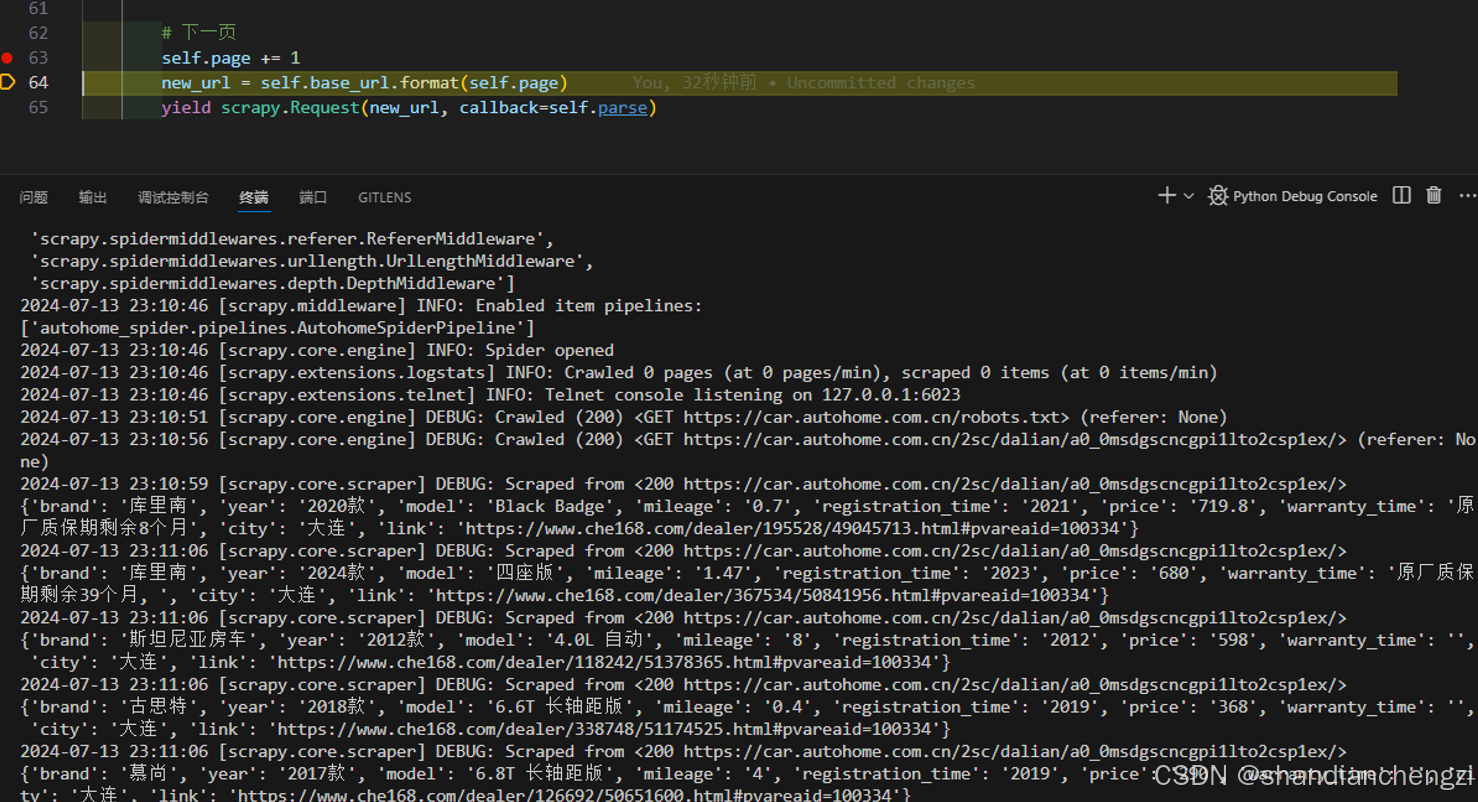This screenshot has height=802, width=1478.
Task: Create a new terminal with plus icon
Action: (x=1166, y=196)
